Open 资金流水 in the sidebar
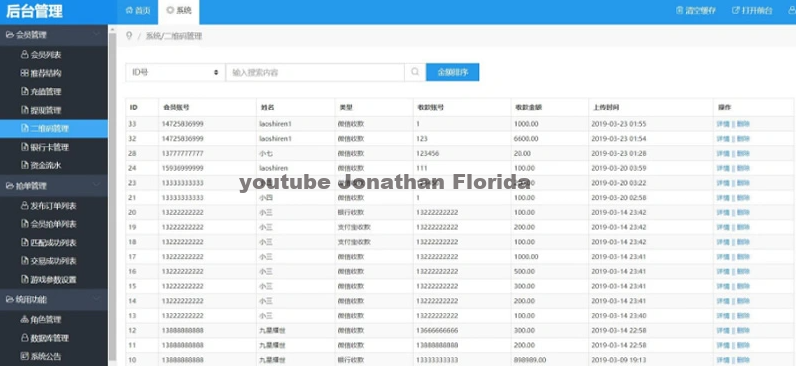 pos(41,165)
